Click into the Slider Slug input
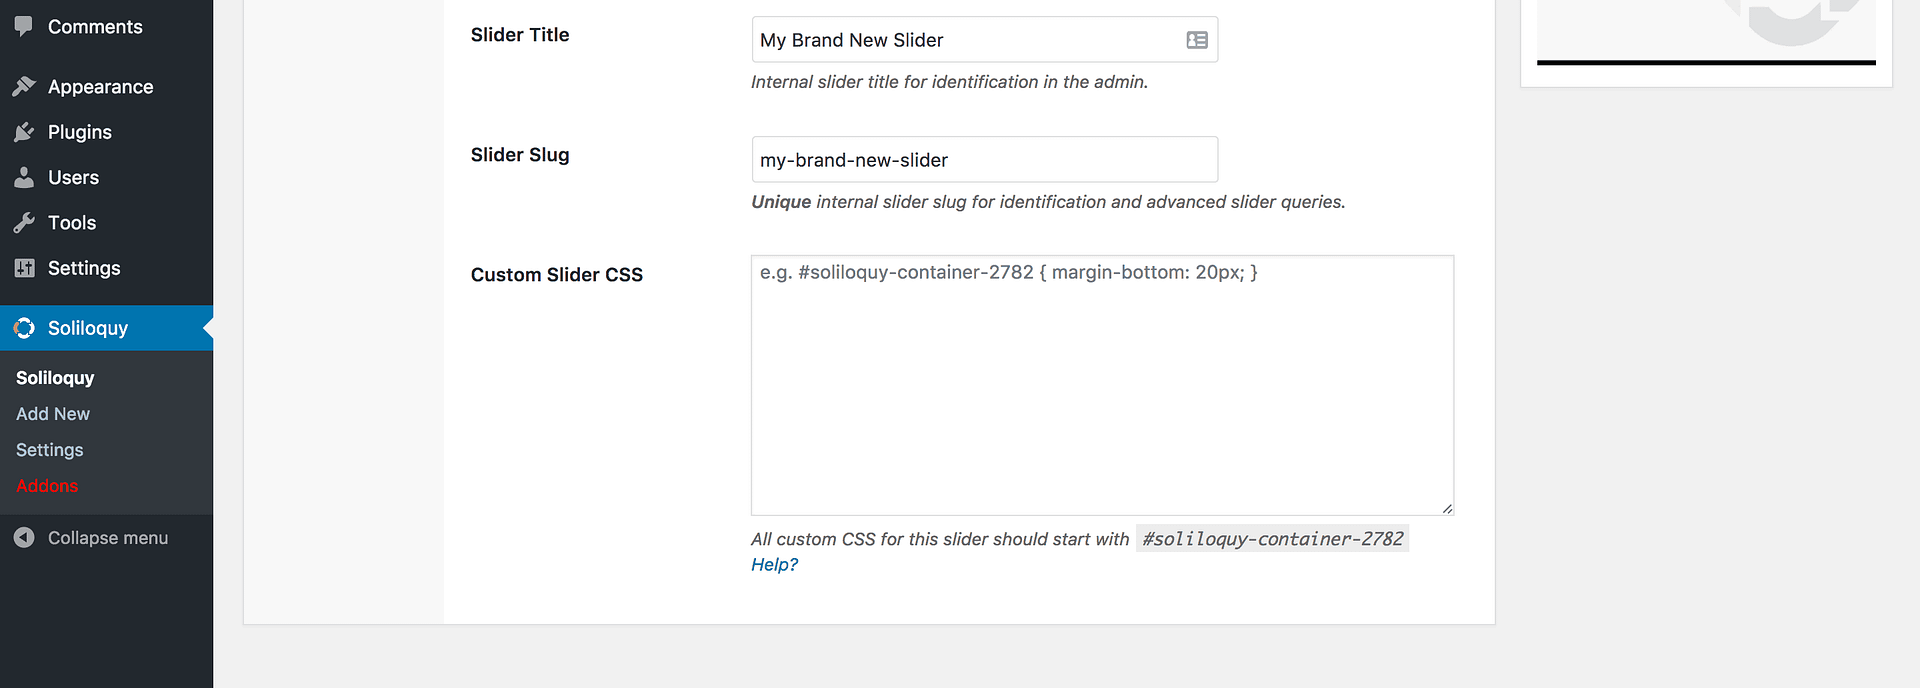 984,160
